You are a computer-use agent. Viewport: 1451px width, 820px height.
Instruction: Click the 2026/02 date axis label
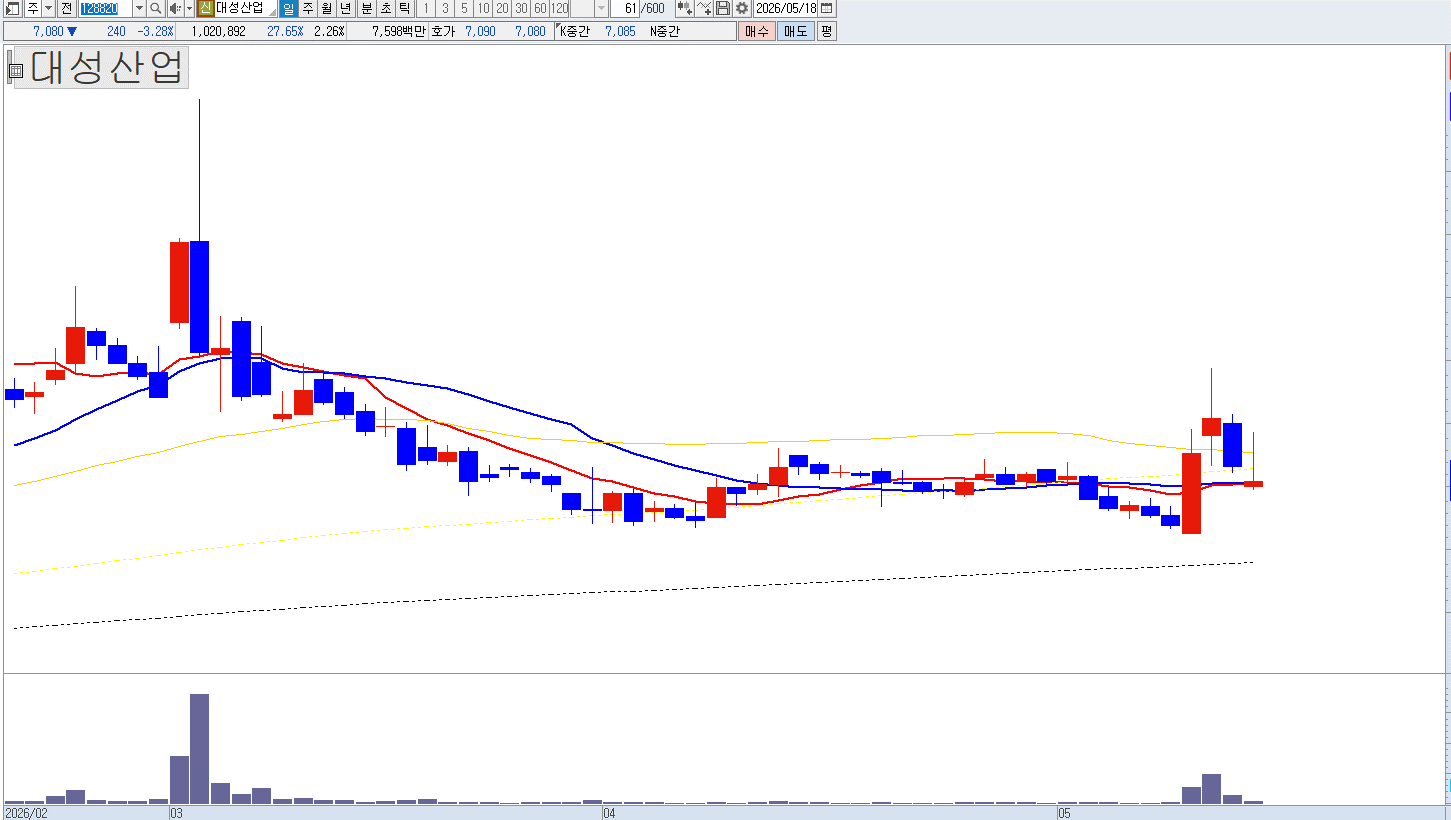tap(25, 814)
